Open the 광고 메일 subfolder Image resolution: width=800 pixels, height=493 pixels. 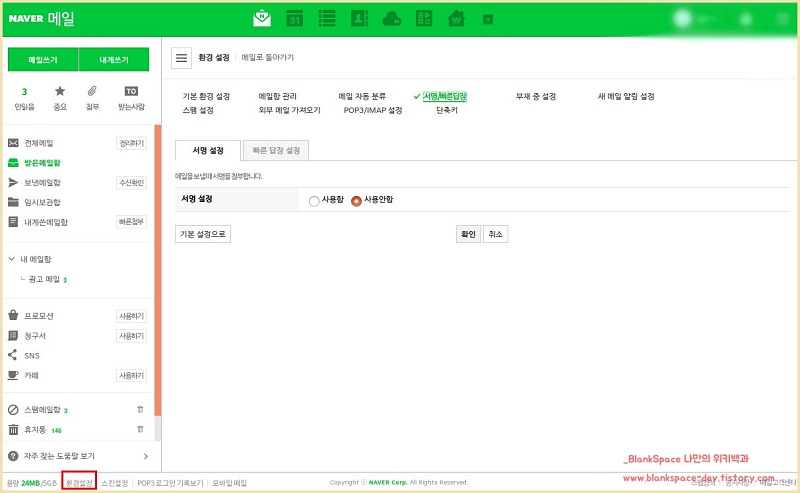(x=44, y=279)
